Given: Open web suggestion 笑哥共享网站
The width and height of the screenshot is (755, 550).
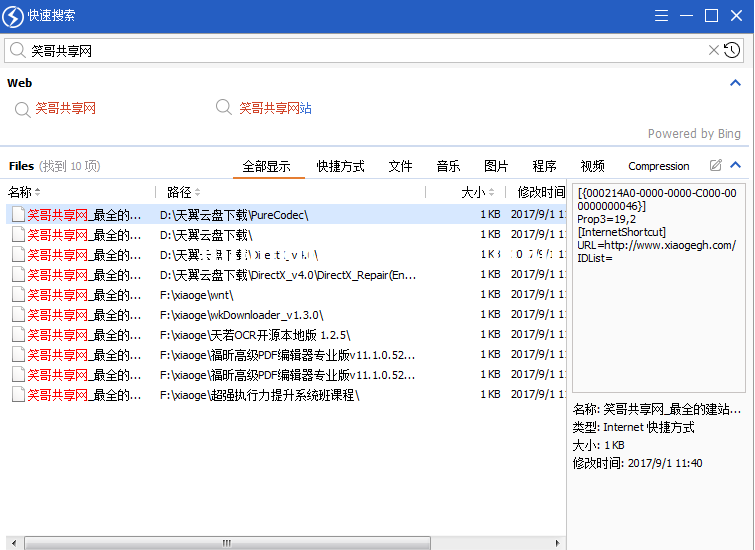Looking at the screenshot, I should click(x=275, y=108).
